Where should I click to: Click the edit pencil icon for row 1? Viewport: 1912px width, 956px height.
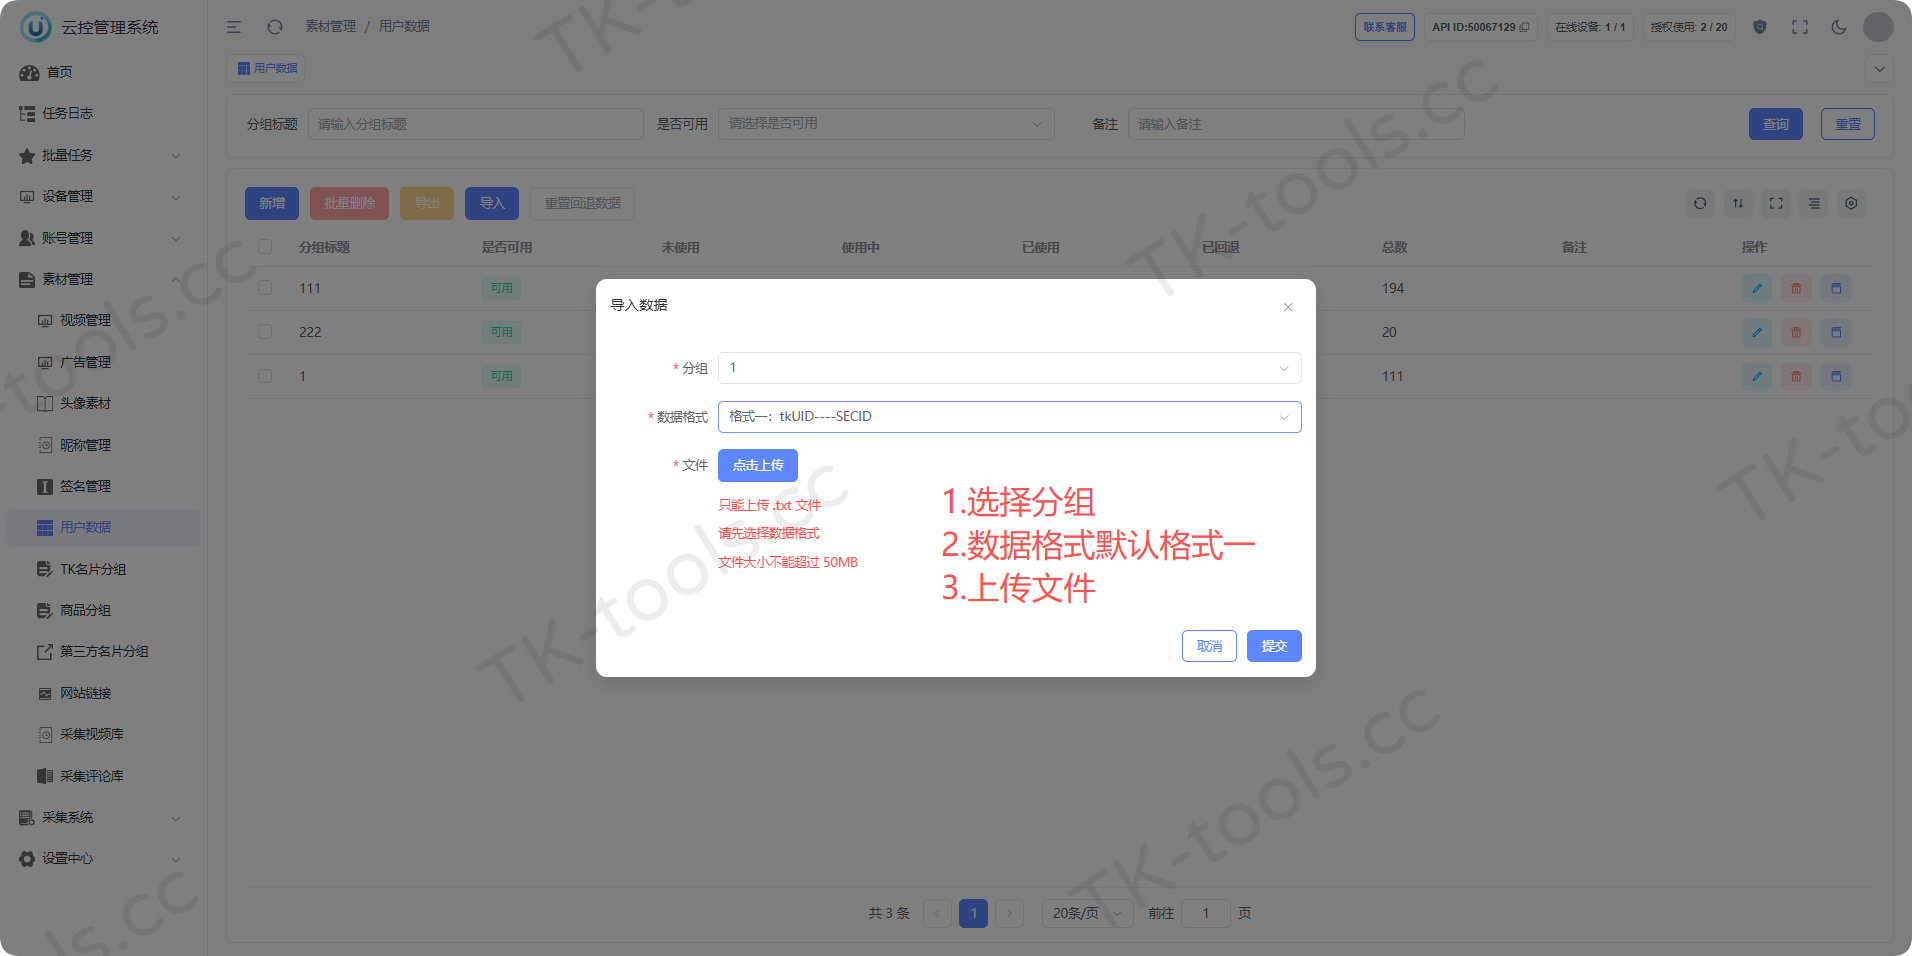click(1757, 377)
